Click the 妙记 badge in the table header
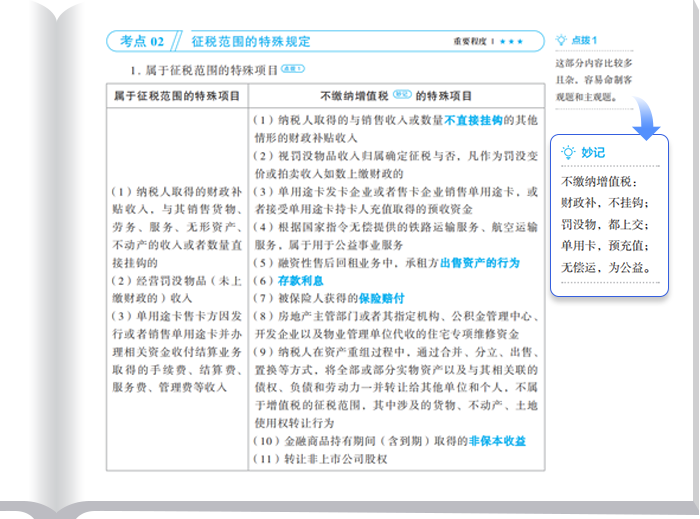 point(402,94)
